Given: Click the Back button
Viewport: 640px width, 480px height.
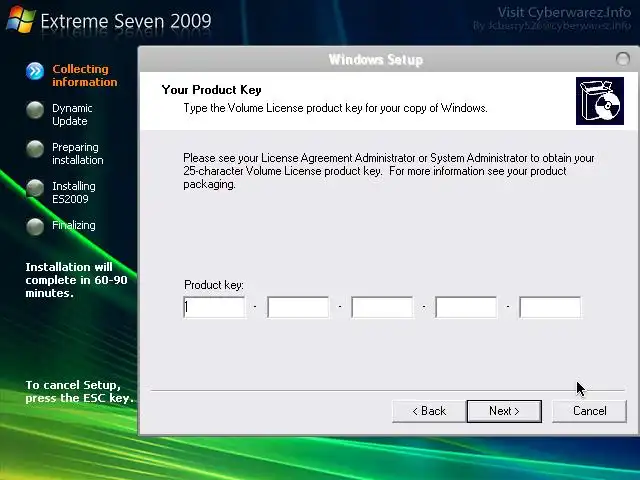Looking at the screenshot, I should pyautogui.click(x=429, y=411).
